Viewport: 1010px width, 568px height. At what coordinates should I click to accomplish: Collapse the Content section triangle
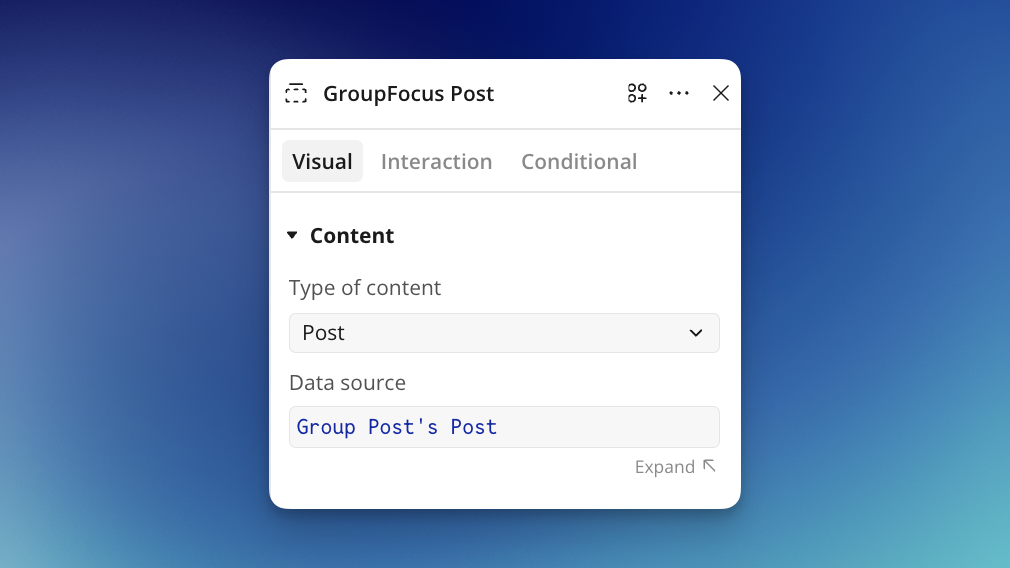click(292, 235)
